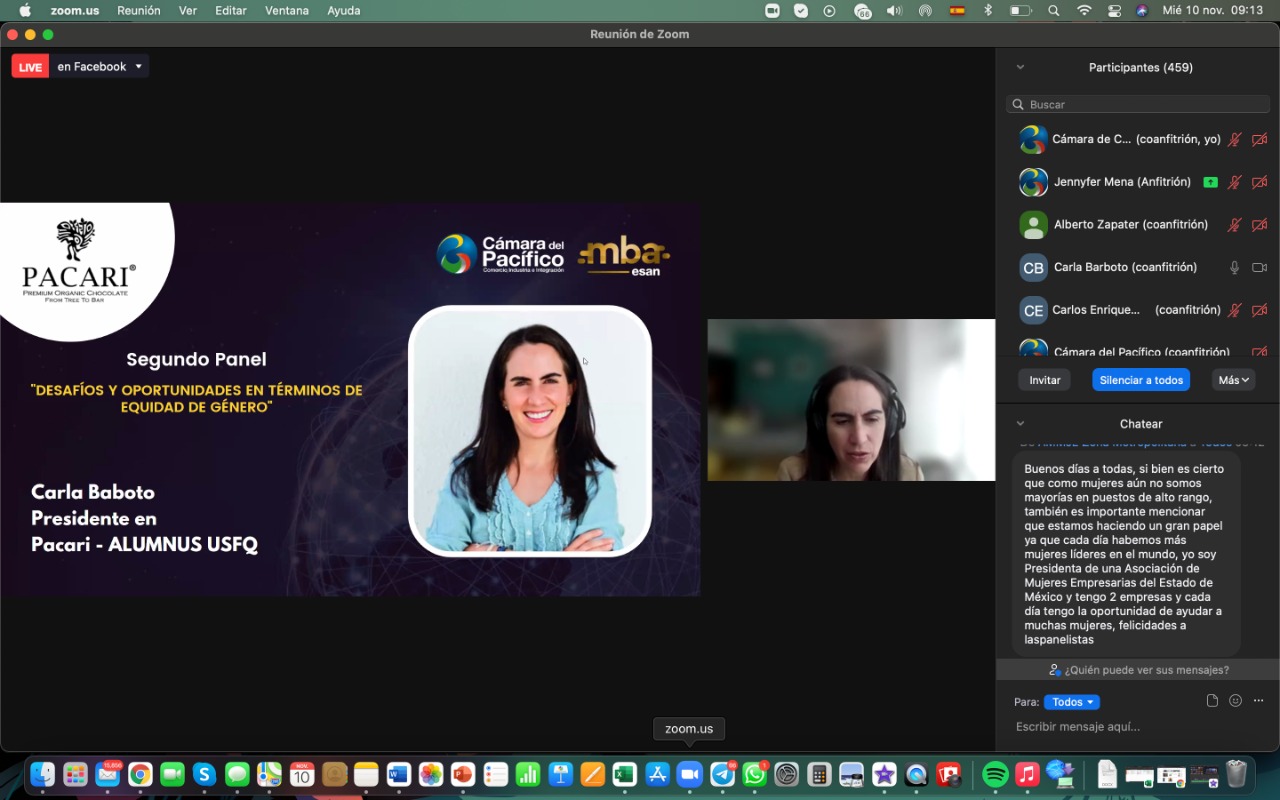This screenshot has height=800, width=1280.
Task: Click Carlos Enrique's muted microphone icon
Action: tap(1235, 310)
